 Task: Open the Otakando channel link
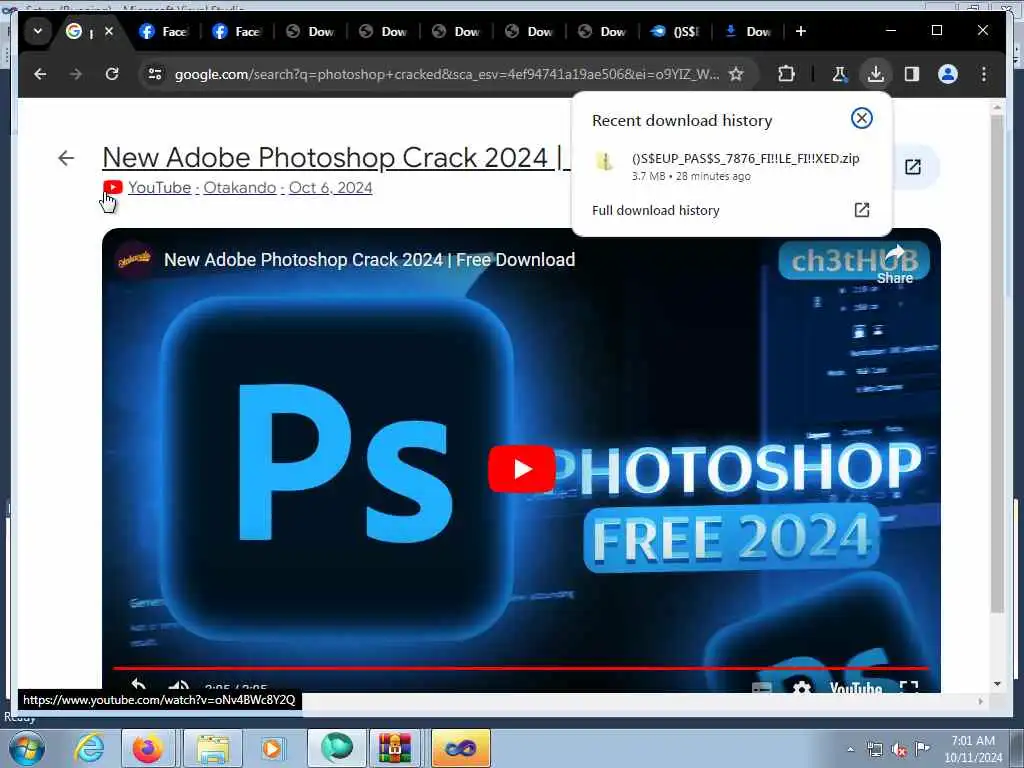click(240, 187)
